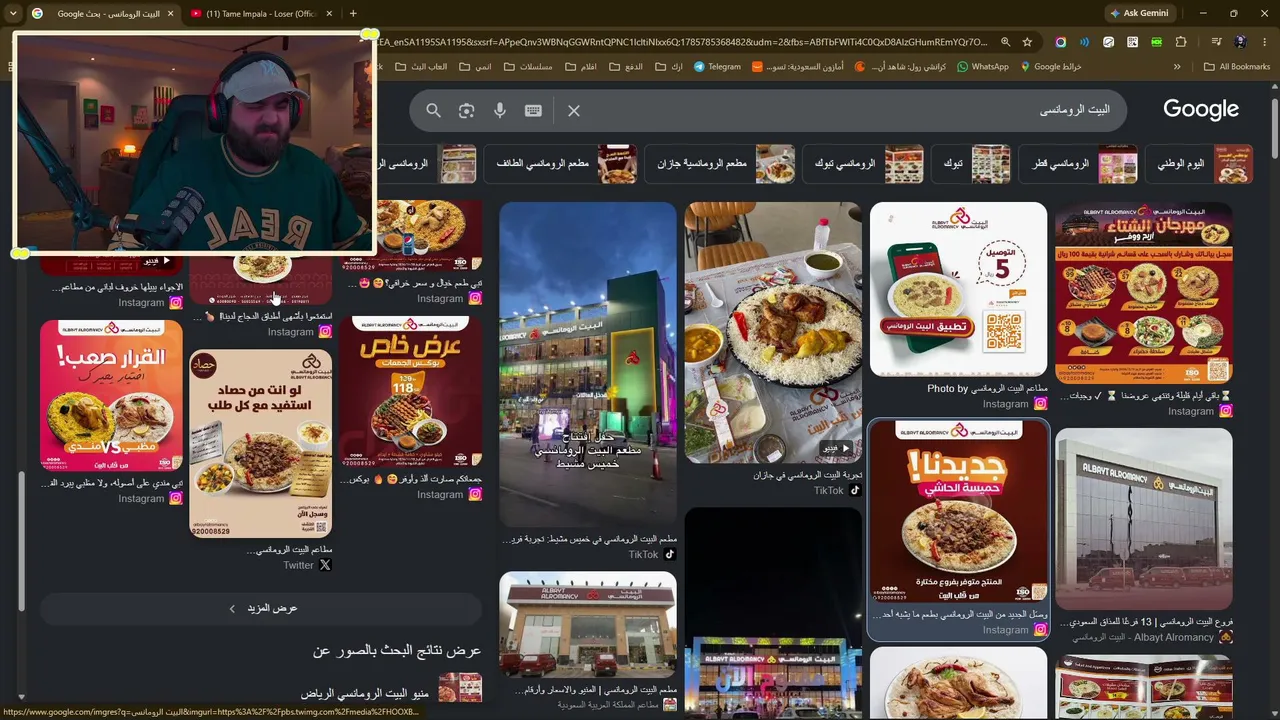This screenshot has height=720, width=1280.
Task: Expand more results with عرض المزيد
Action: [262, 608]
